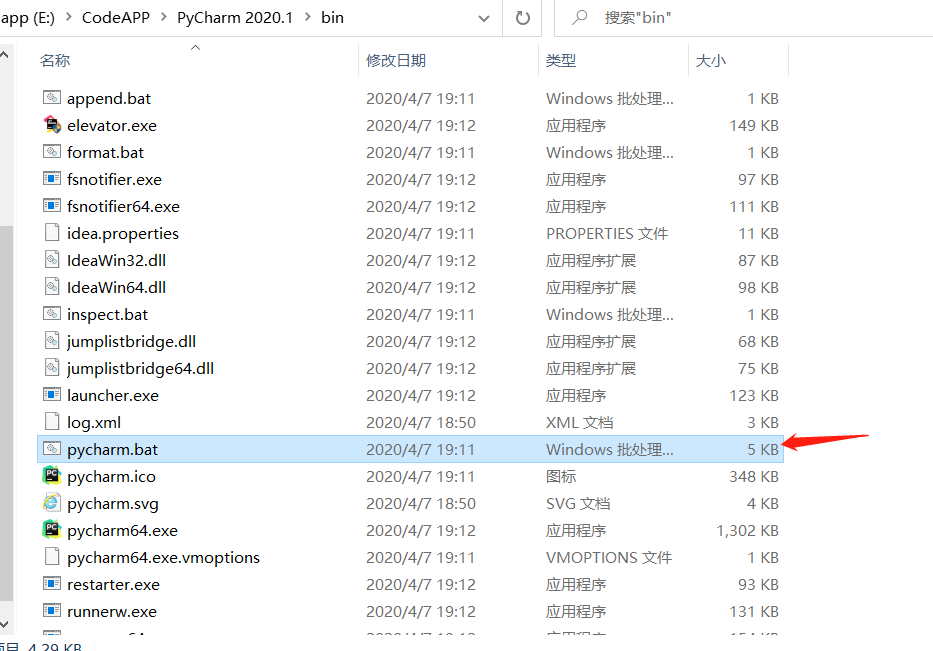Viewport: 933px width, 651px height.
Task: Select the pycharm64.exe.vmoptions file name
Action: (164, 558)
